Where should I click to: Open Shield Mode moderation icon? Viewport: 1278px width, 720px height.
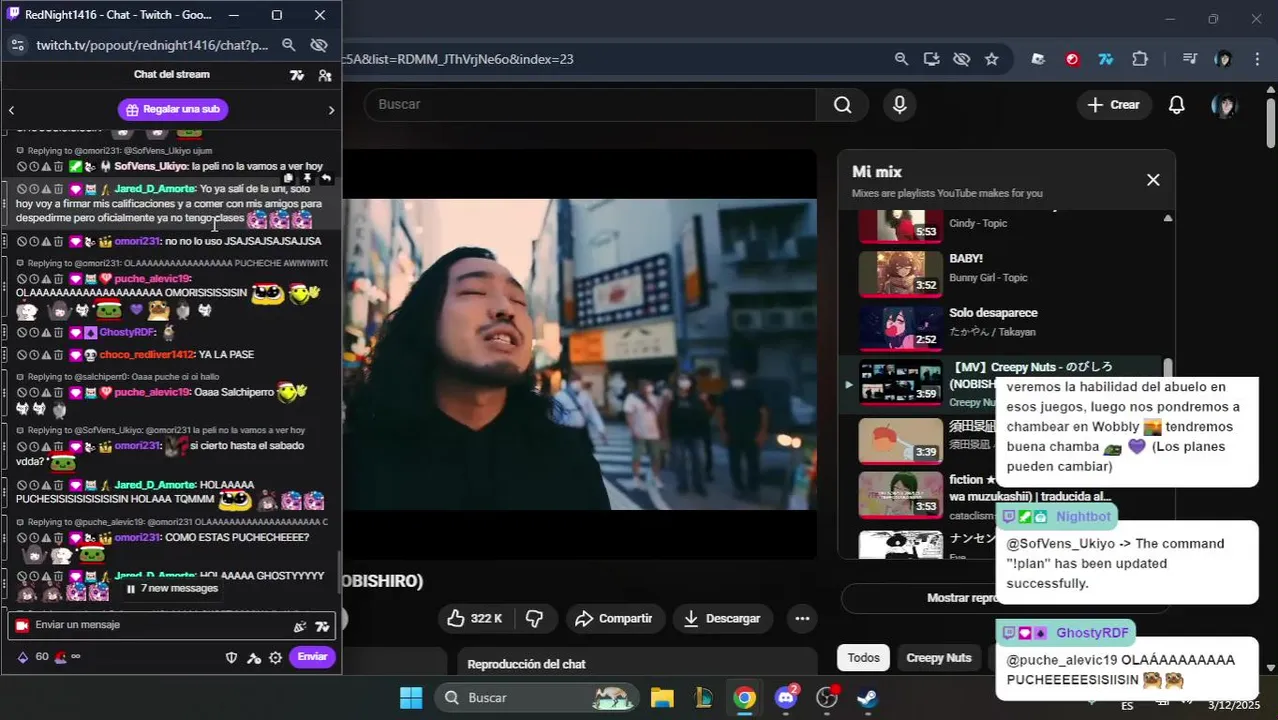point(231,657)
